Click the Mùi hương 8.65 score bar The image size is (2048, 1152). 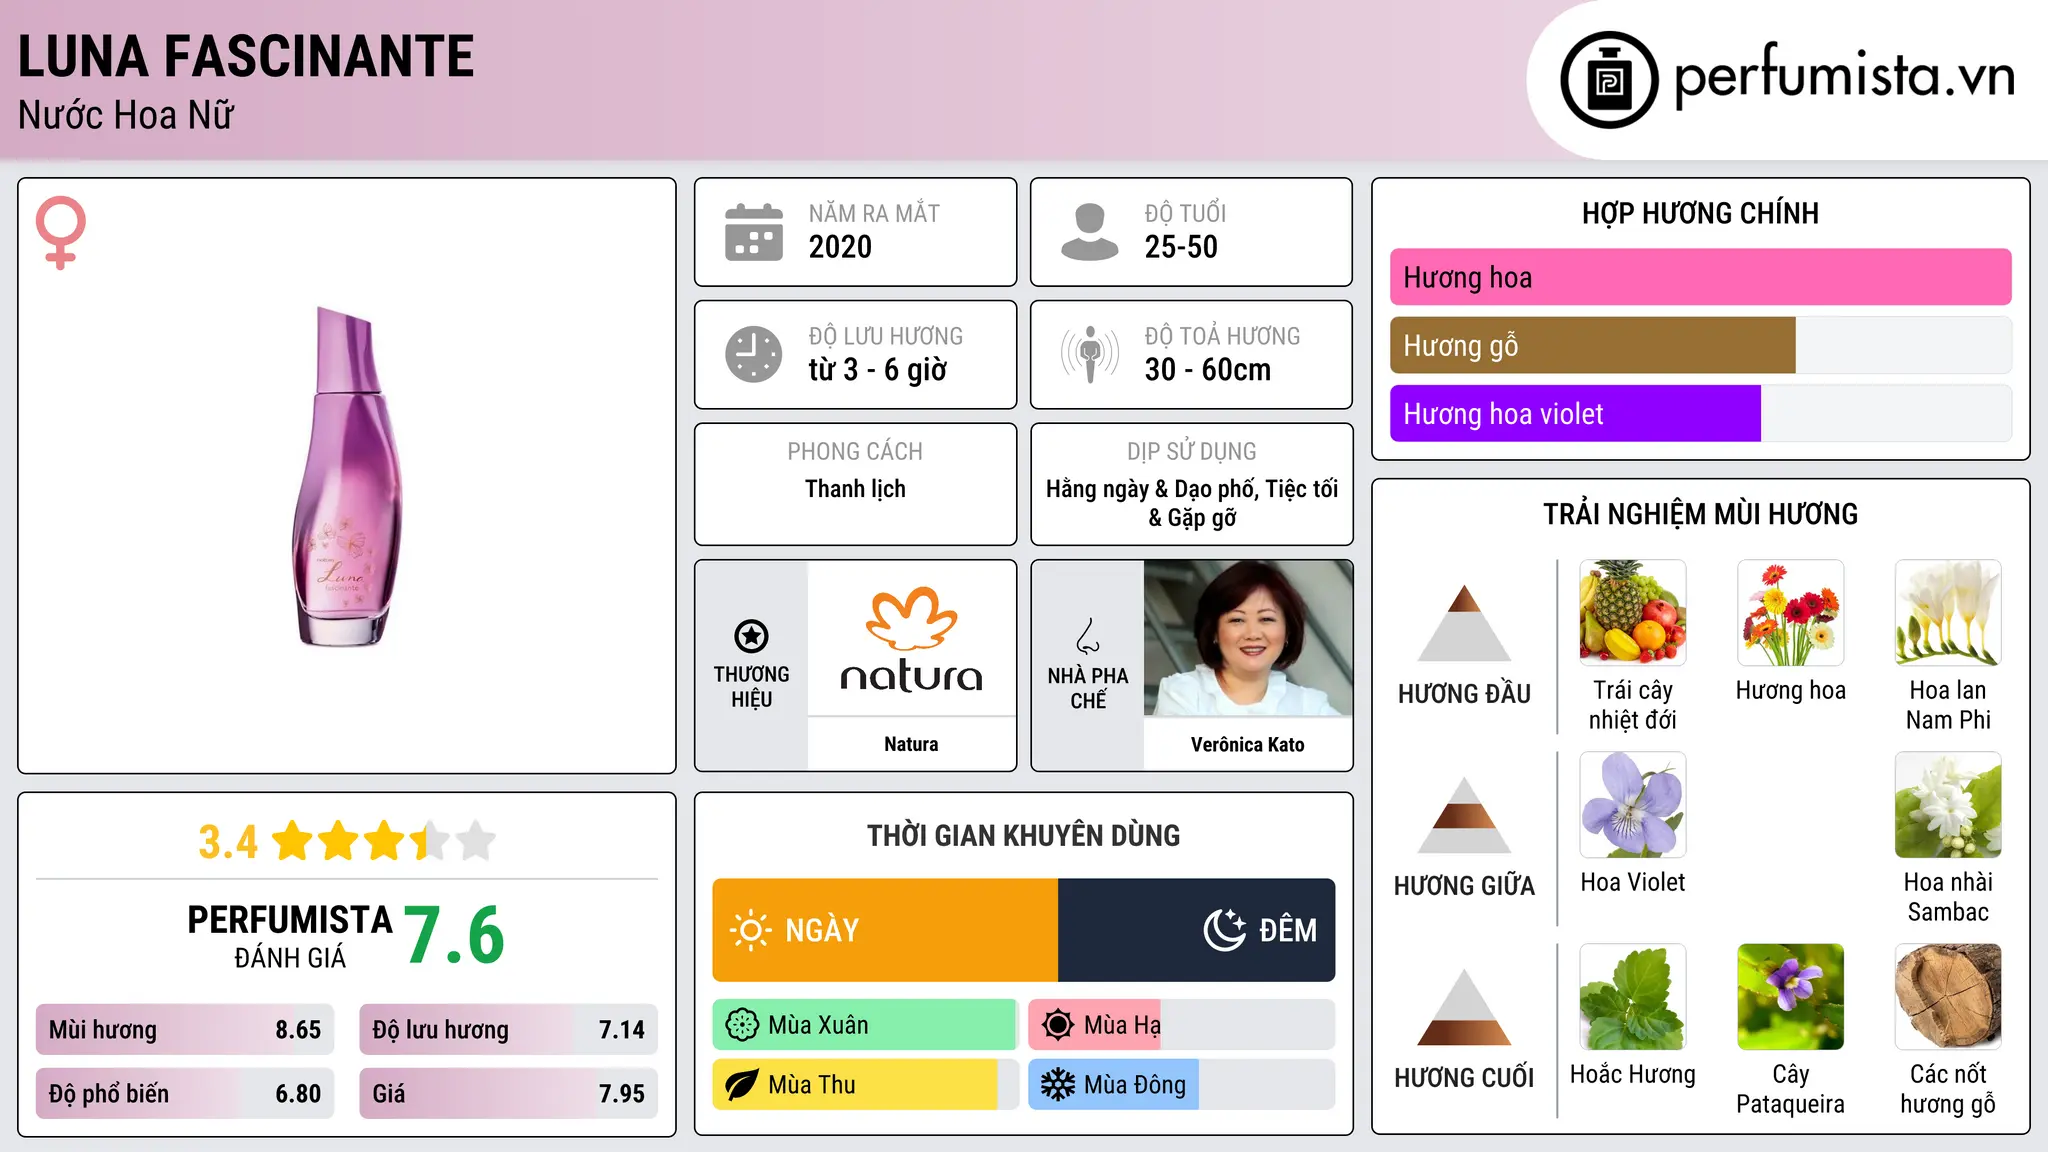point(185,1029)
